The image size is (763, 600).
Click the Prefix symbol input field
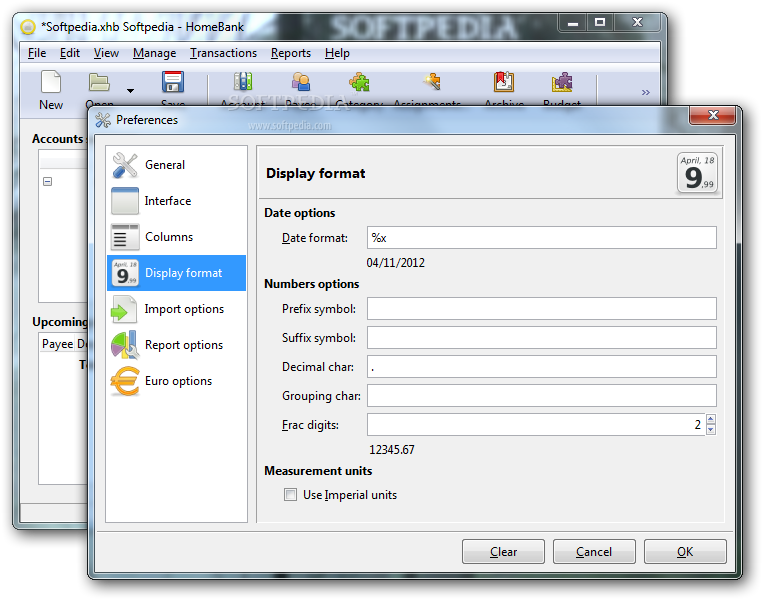[542, 309]
